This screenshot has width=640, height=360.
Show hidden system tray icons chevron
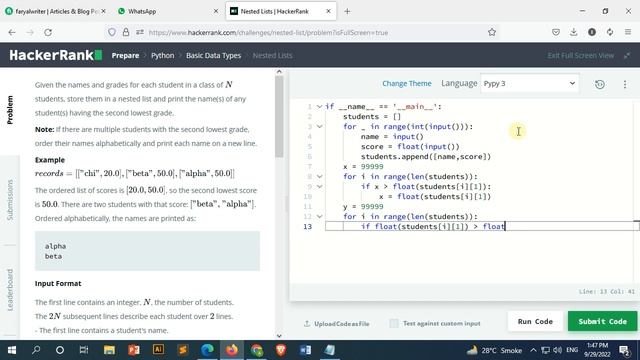(x=533, y=350)
